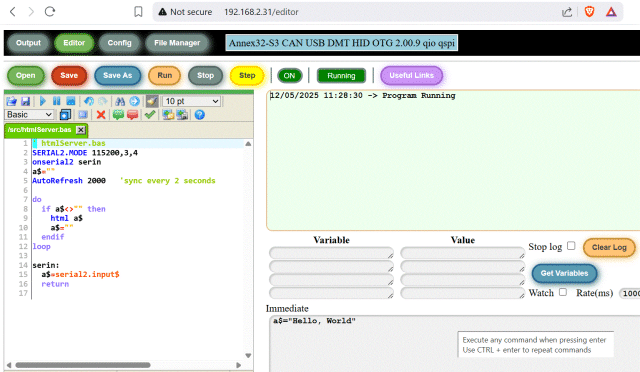The width and height of the screenshot is (640, 372).
Task: Open the Useful Links button
Action: click(x=411, y=76)
